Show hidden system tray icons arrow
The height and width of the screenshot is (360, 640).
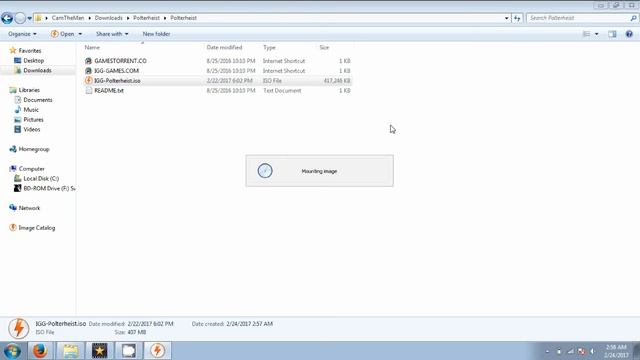click(x=547, y=351)
